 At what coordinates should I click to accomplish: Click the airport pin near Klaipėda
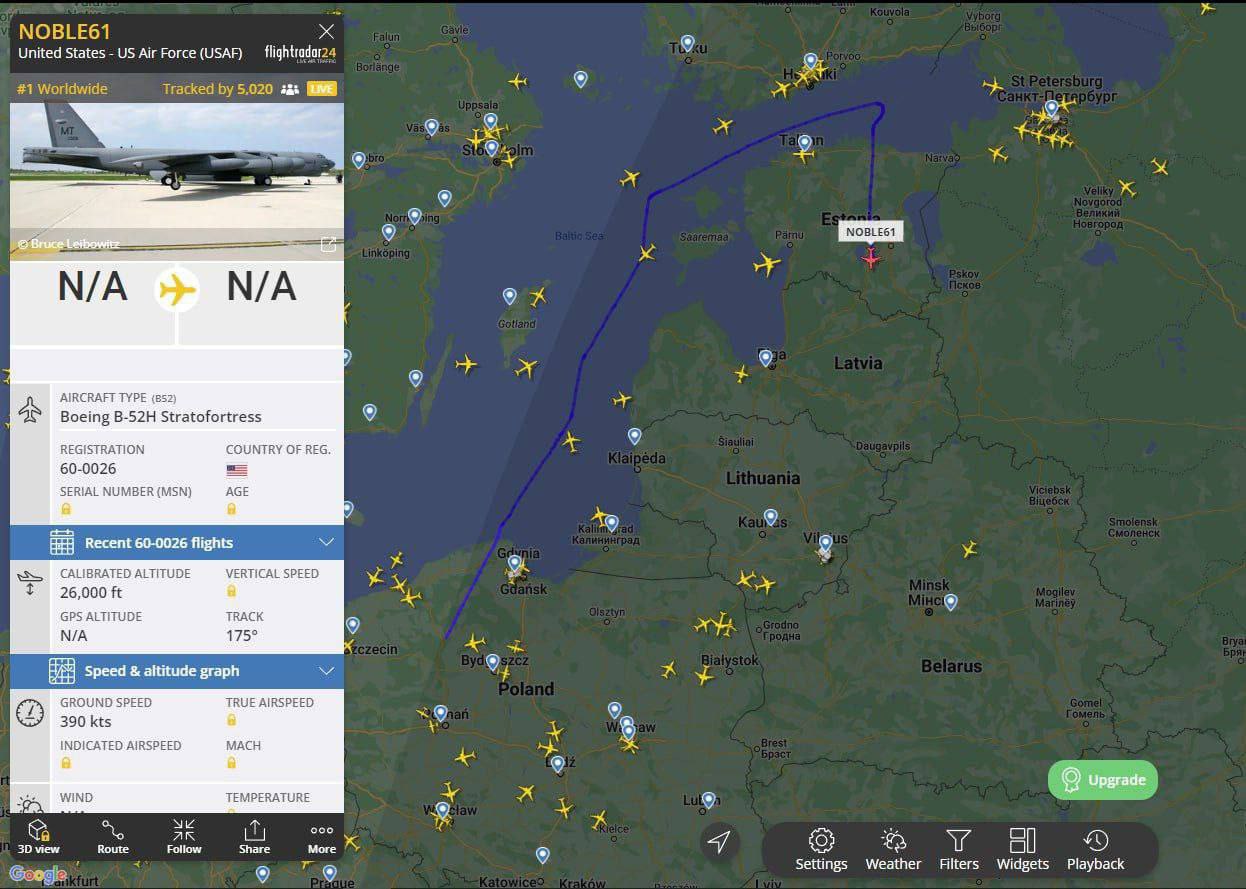pyautogui.click(x=634, y=436)
